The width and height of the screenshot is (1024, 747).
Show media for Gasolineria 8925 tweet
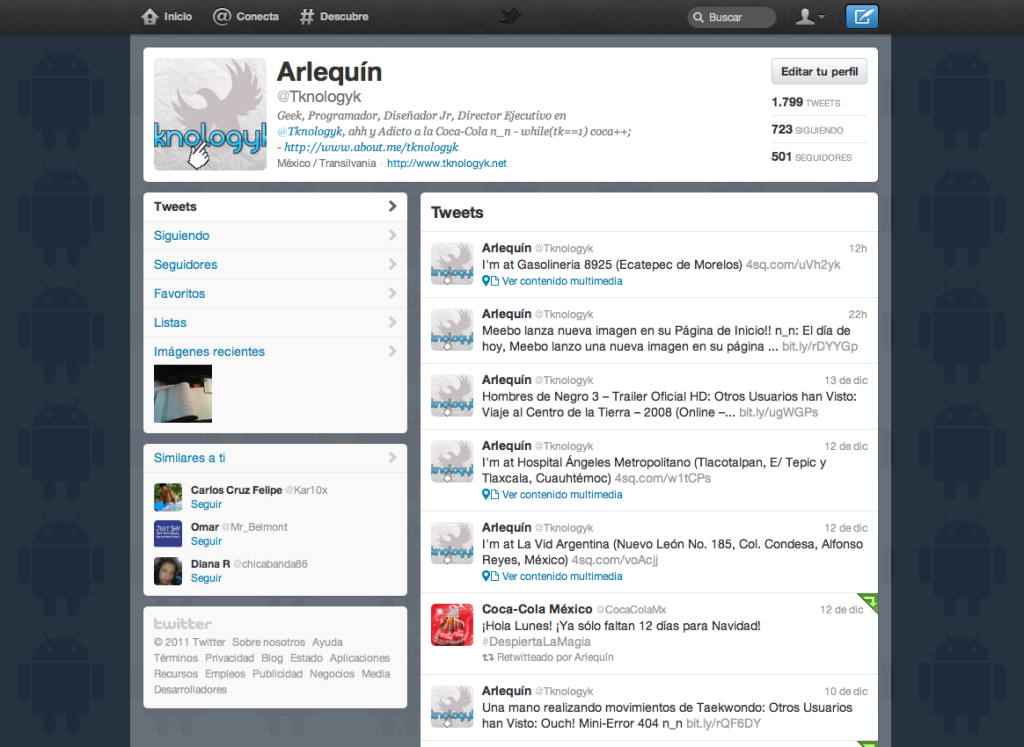click(562, 281)
